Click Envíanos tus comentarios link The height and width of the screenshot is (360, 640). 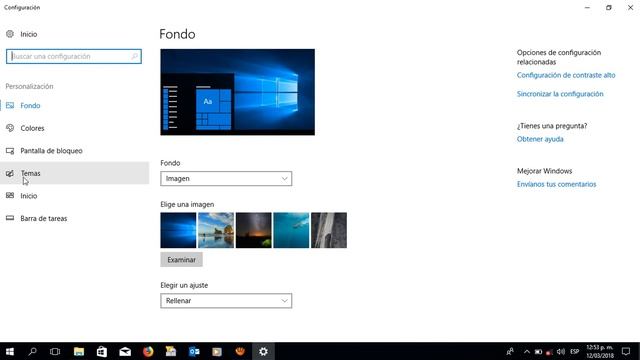click(556, 184)
